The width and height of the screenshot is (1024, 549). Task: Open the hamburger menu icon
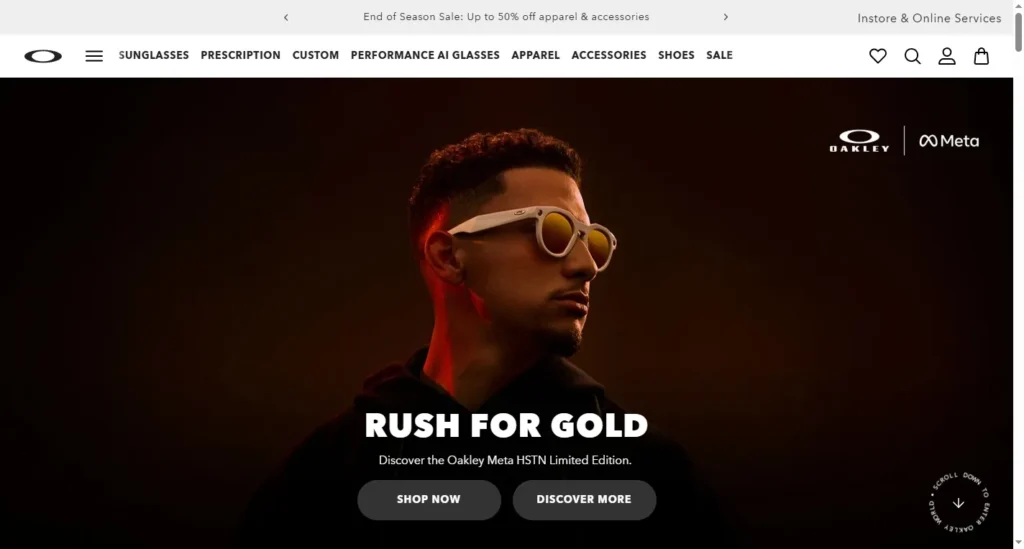pos(94,56)
